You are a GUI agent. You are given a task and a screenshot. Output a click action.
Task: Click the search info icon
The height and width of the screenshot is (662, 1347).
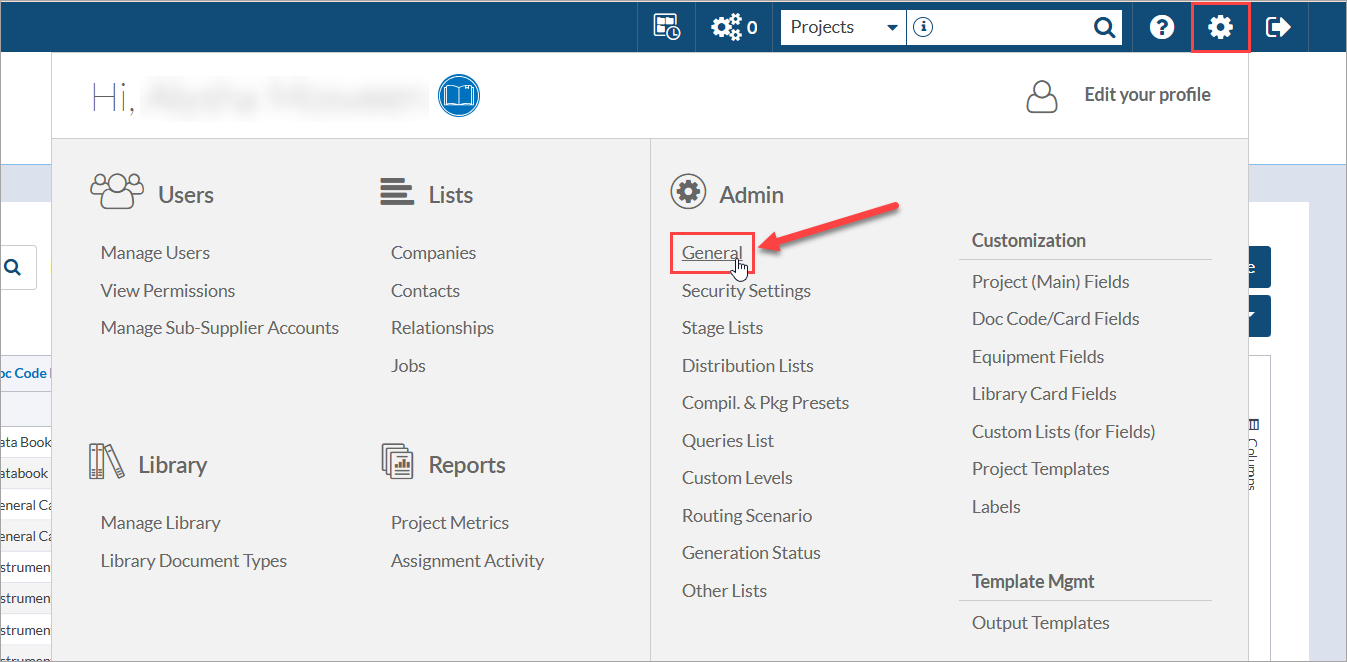pyautogui.click(x=924, y=28)
